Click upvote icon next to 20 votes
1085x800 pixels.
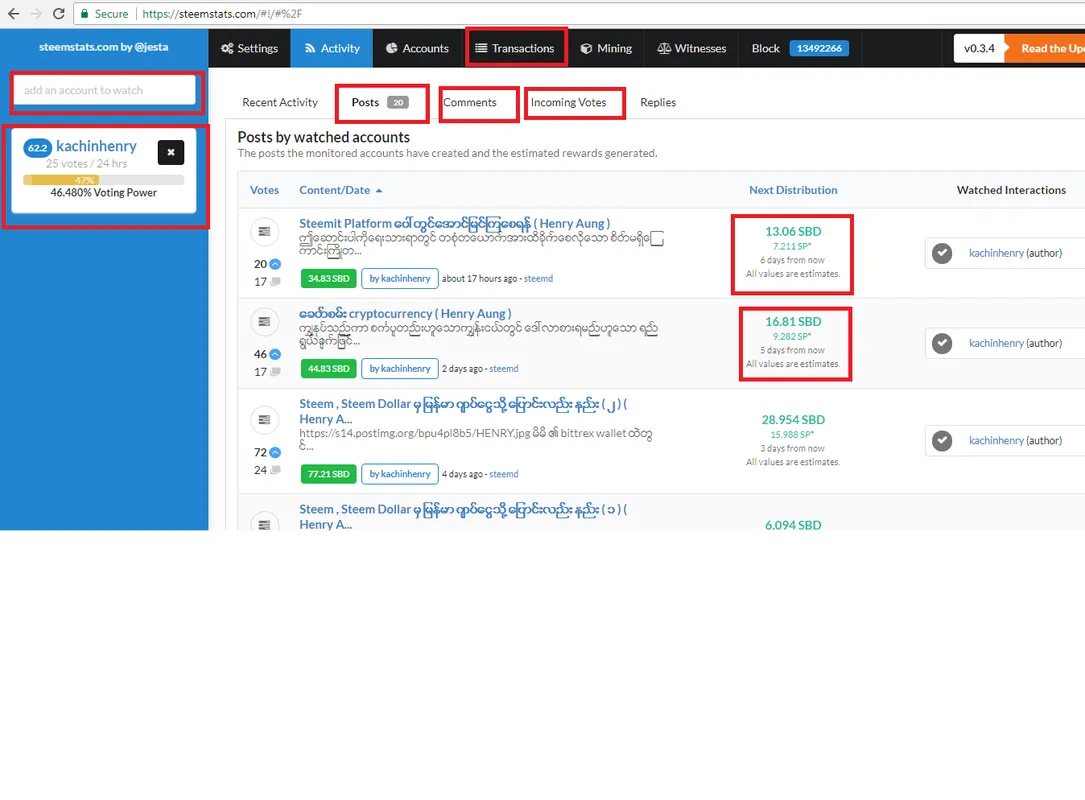(275, 264)
